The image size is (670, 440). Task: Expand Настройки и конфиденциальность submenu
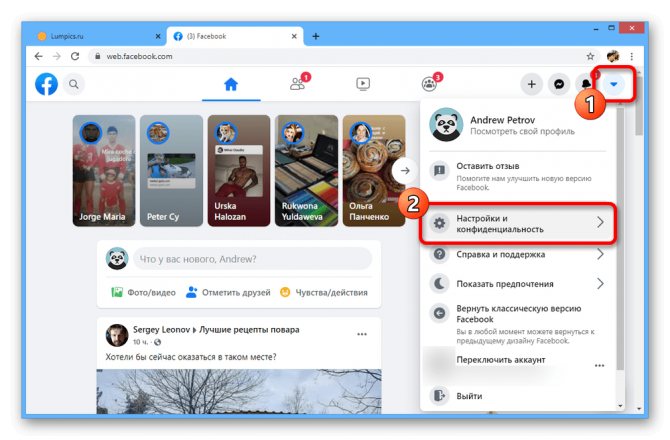(517, 223)
